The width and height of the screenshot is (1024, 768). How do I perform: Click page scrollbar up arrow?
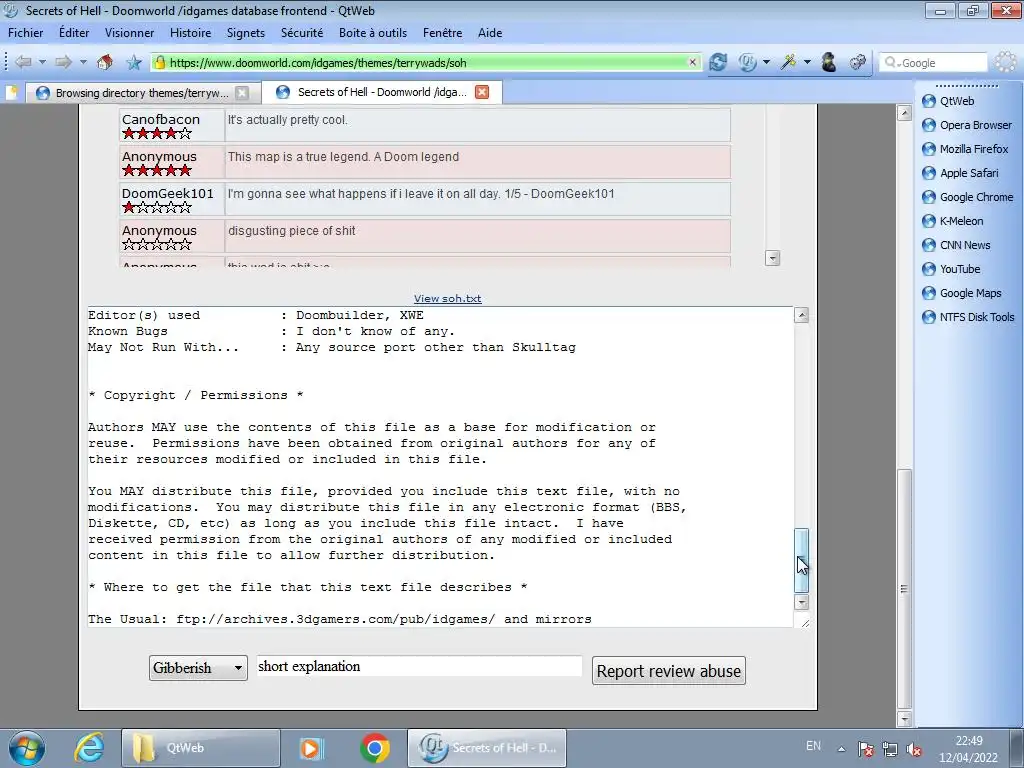(904, 113)
